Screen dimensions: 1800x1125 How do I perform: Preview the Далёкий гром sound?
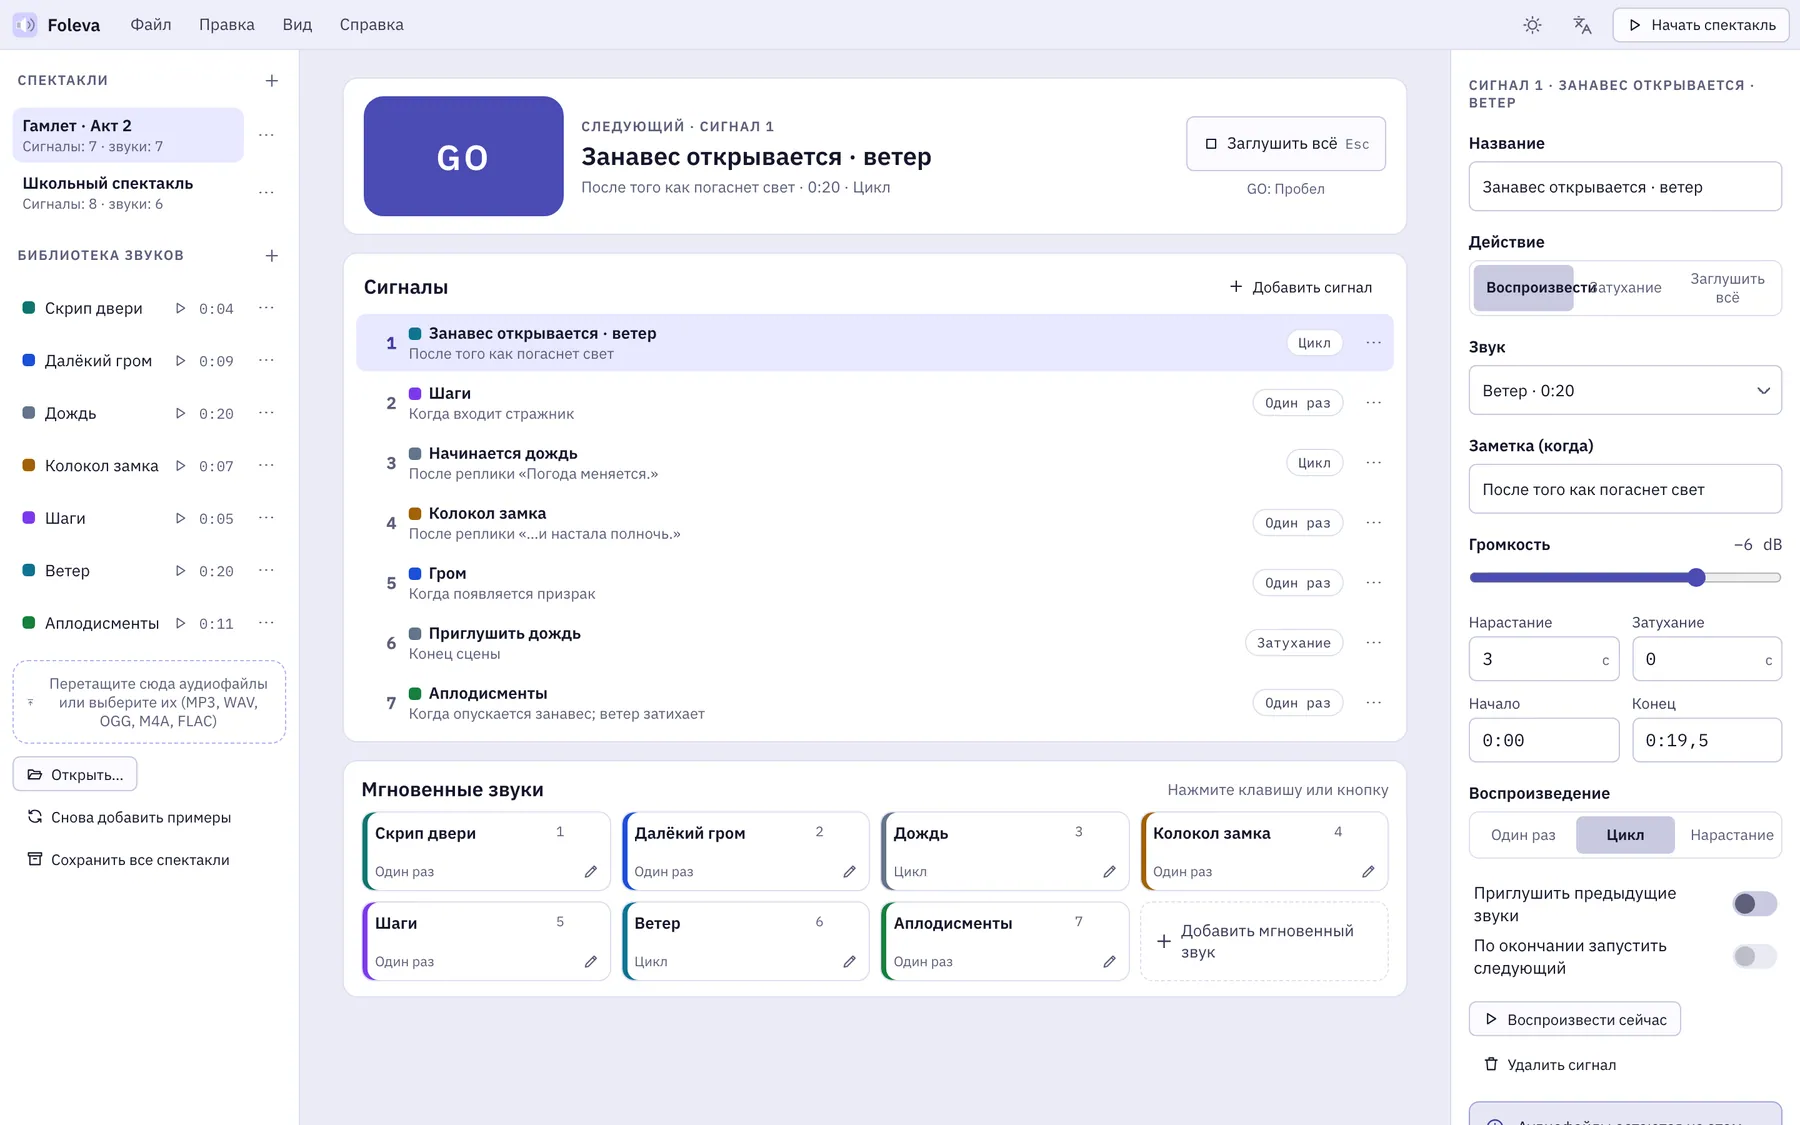(x=180, y=361)
